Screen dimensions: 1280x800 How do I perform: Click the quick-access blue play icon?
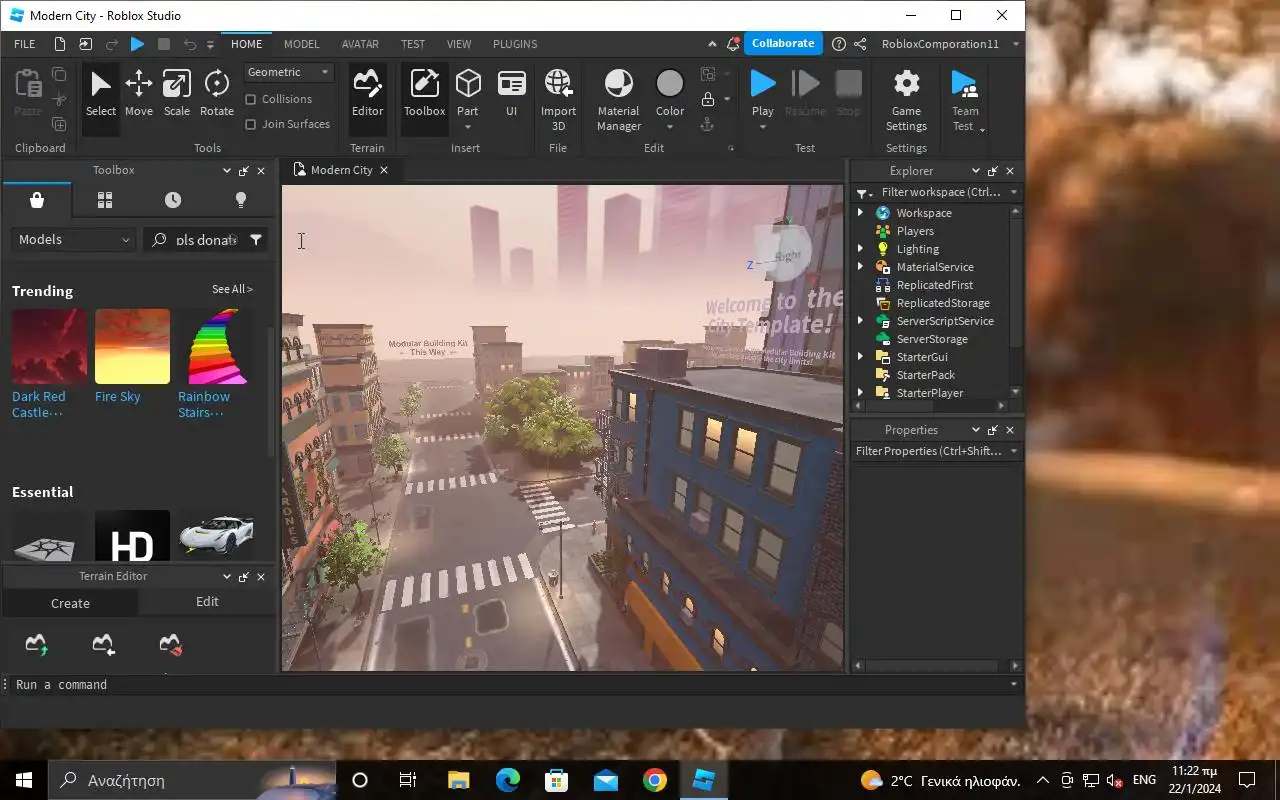tap(138, 44)
